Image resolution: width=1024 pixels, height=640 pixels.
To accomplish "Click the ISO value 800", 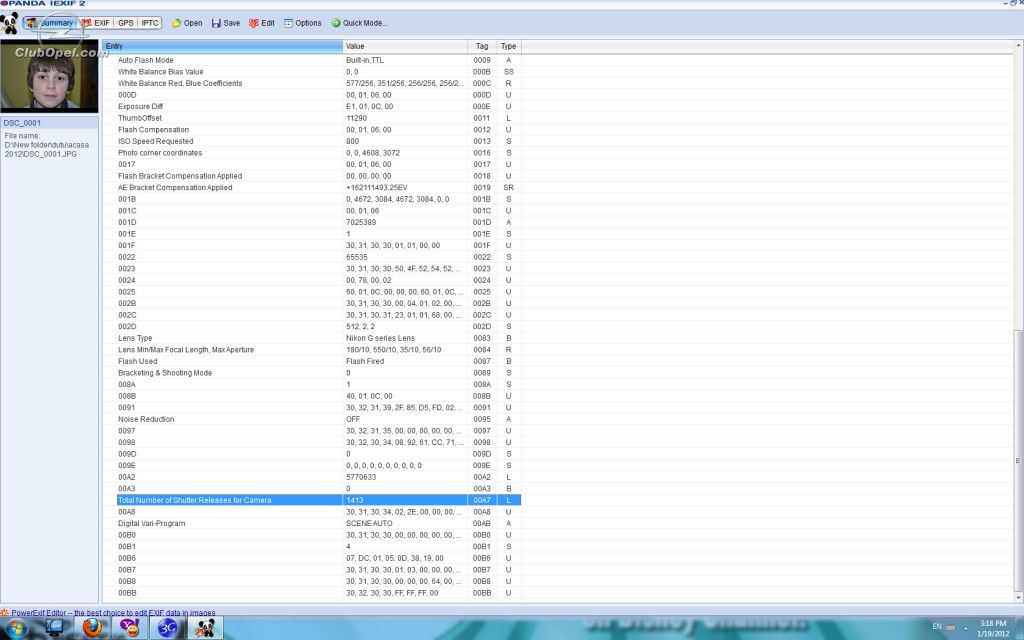I will 352,141.
